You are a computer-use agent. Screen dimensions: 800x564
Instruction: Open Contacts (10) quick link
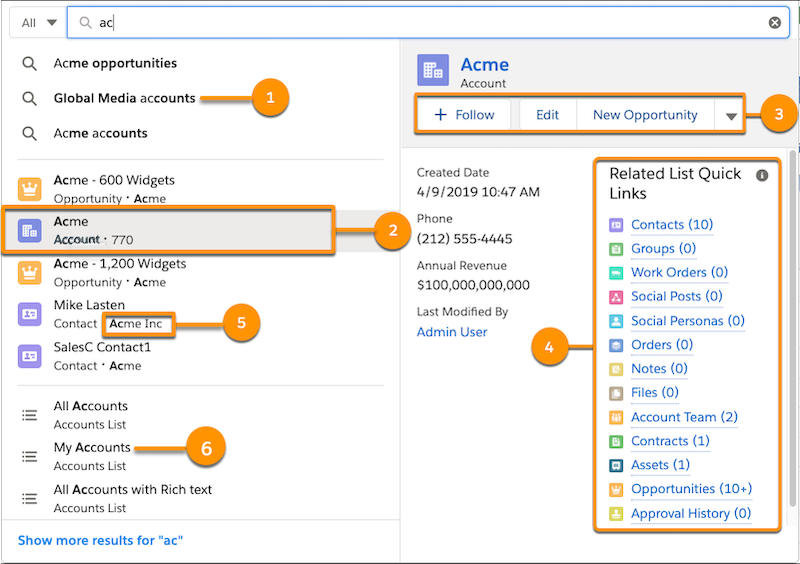click(672, 225)
